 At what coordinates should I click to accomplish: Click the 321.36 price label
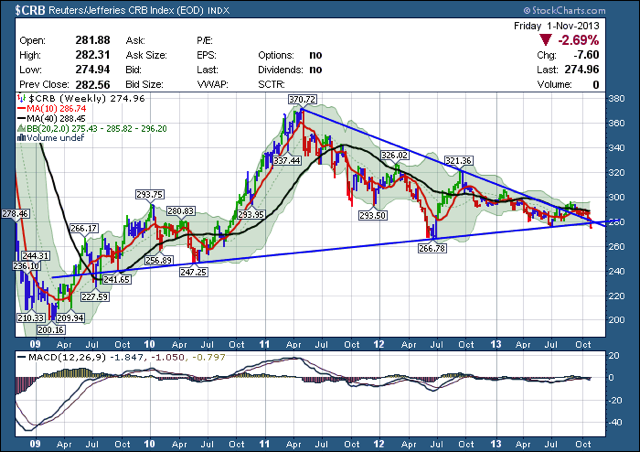pyautogui.click(x=458, y=161)
